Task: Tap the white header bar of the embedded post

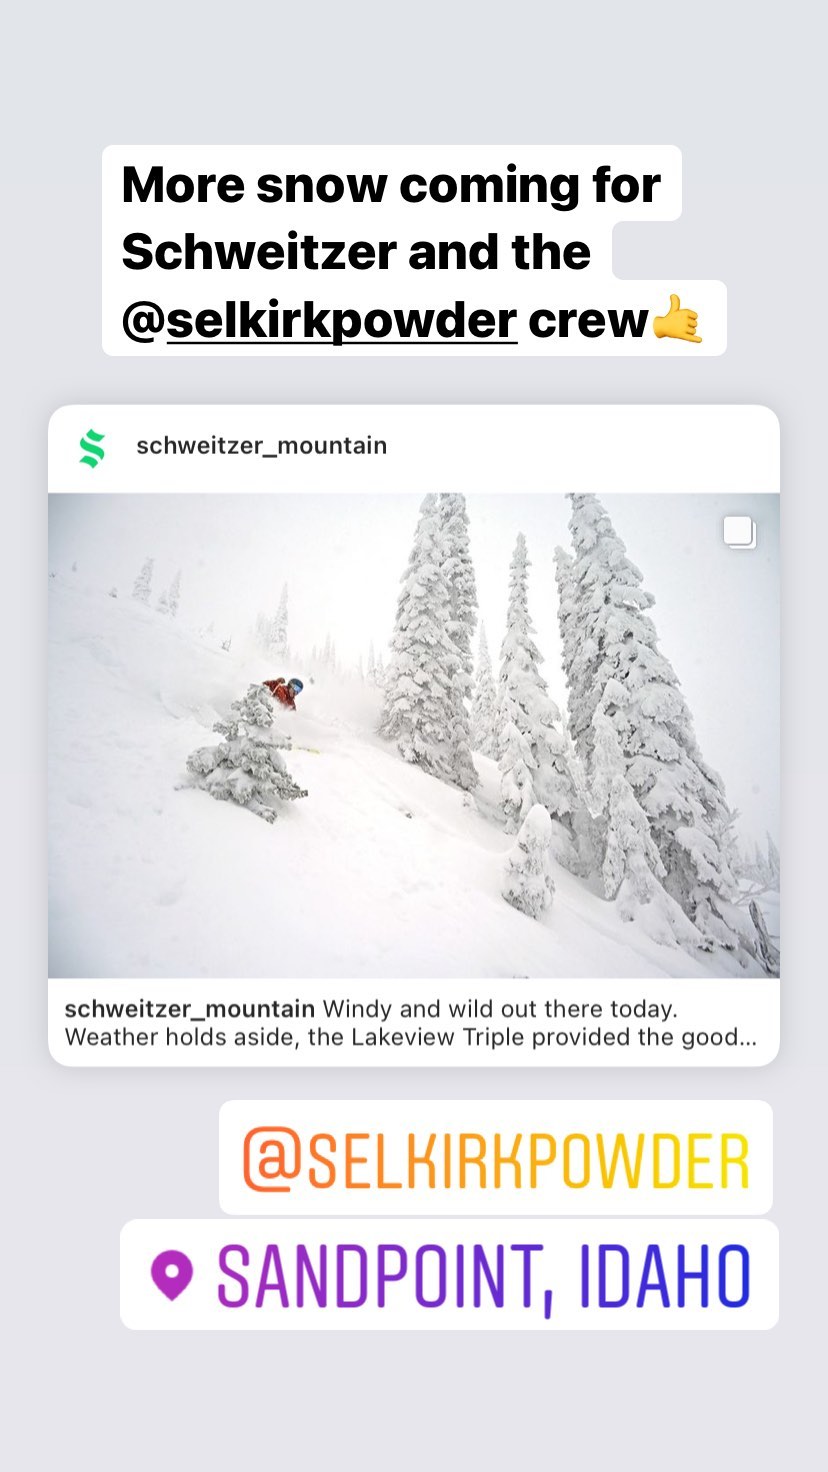Action: click(414, 449)
